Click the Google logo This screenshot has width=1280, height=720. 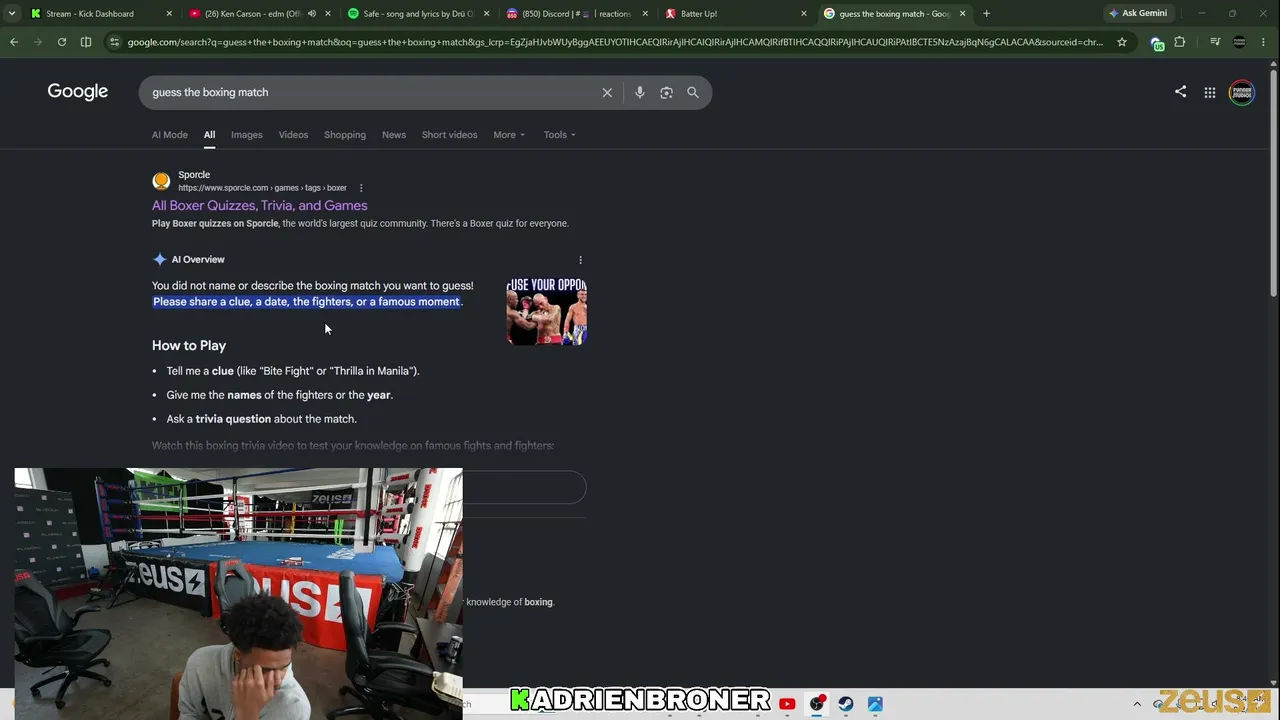[78, 92]
